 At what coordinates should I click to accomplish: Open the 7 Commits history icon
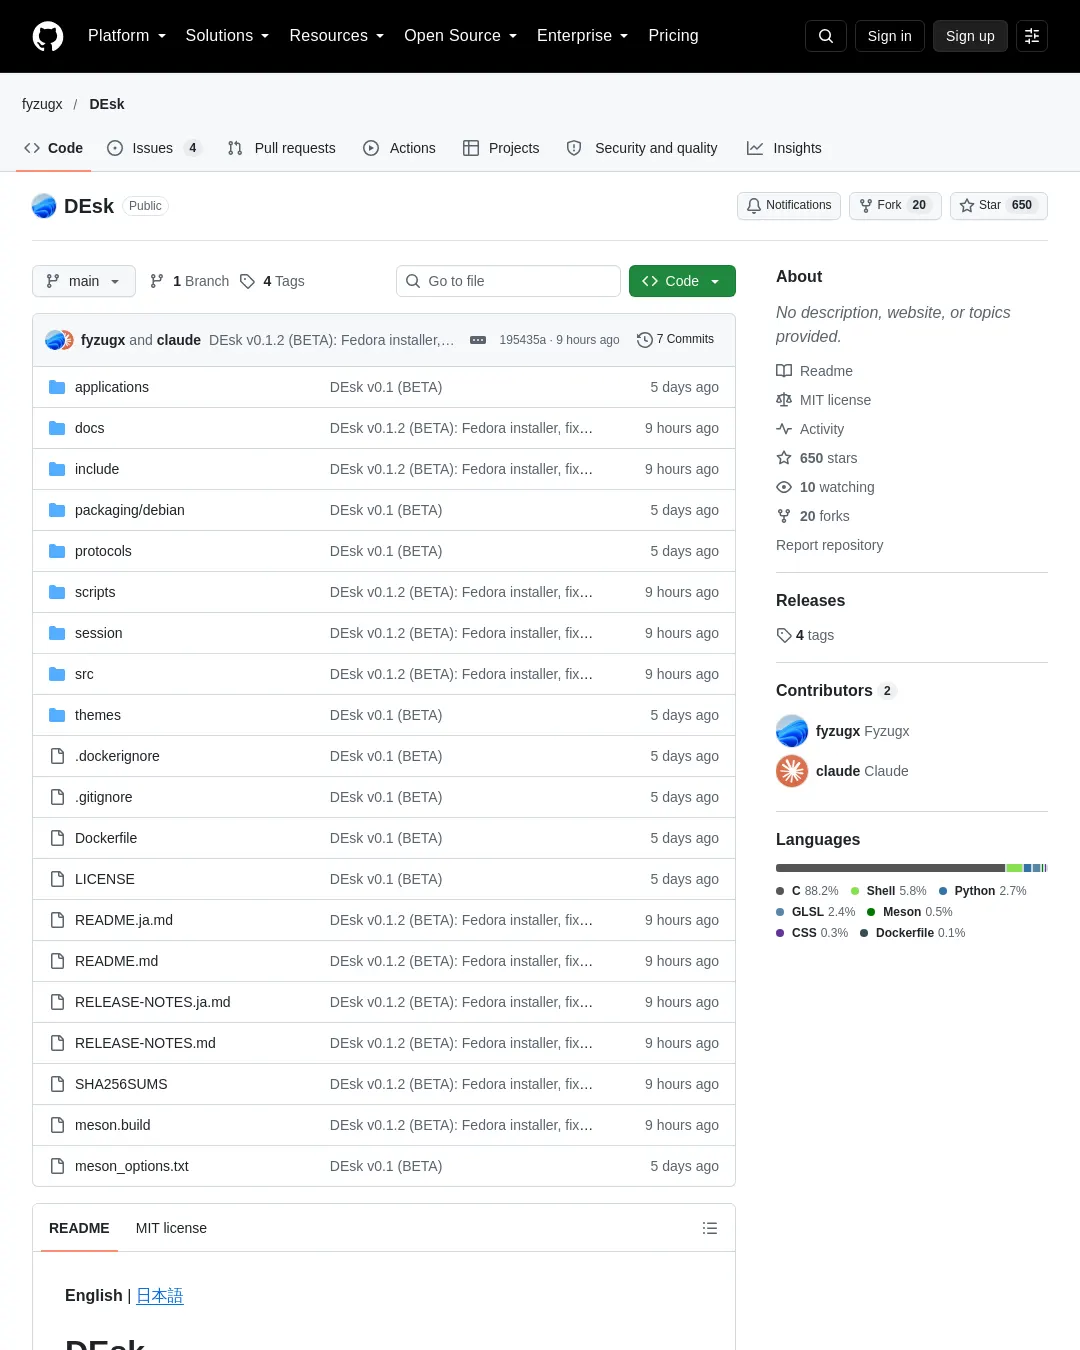click(x=645, y=340)
